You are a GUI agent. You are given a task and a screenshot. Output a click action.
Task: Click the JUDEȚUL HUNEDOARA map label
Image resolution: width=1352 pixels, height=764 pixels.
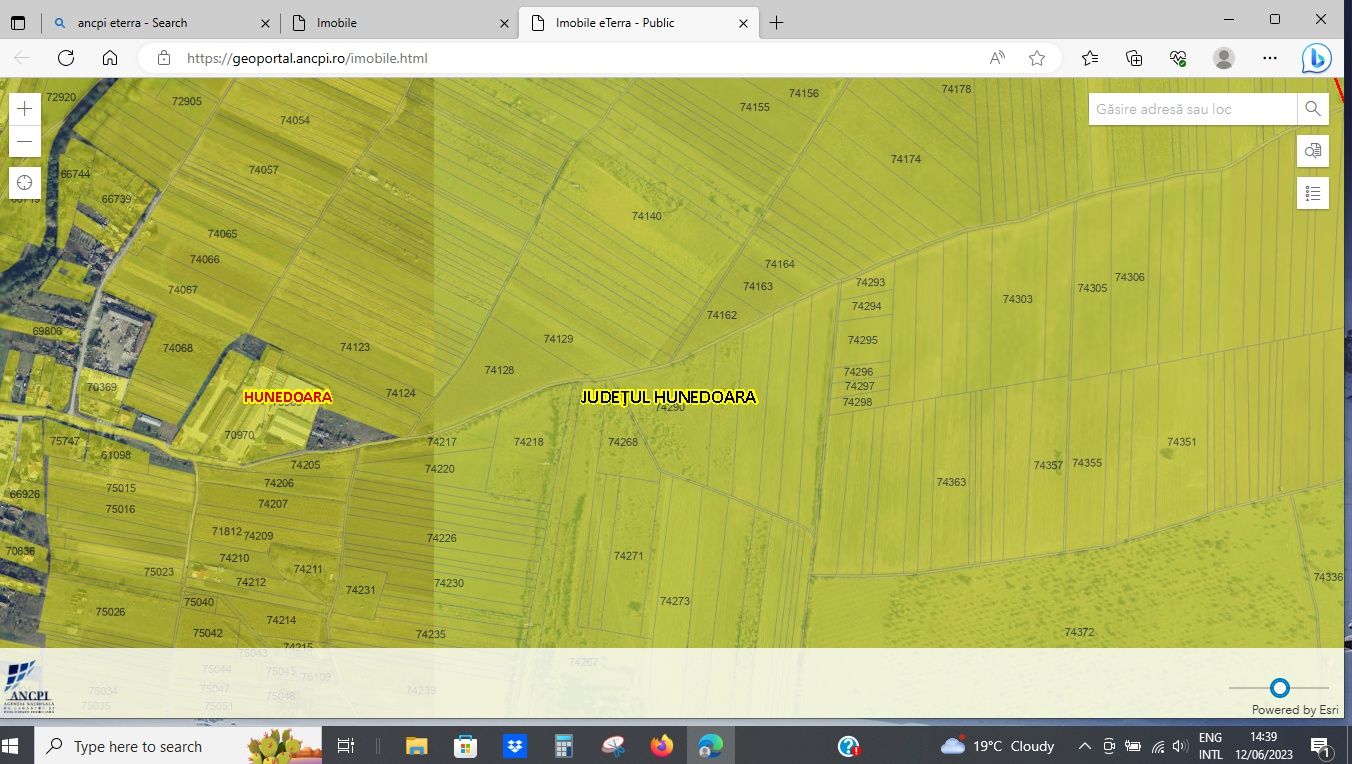pos(669,397)
